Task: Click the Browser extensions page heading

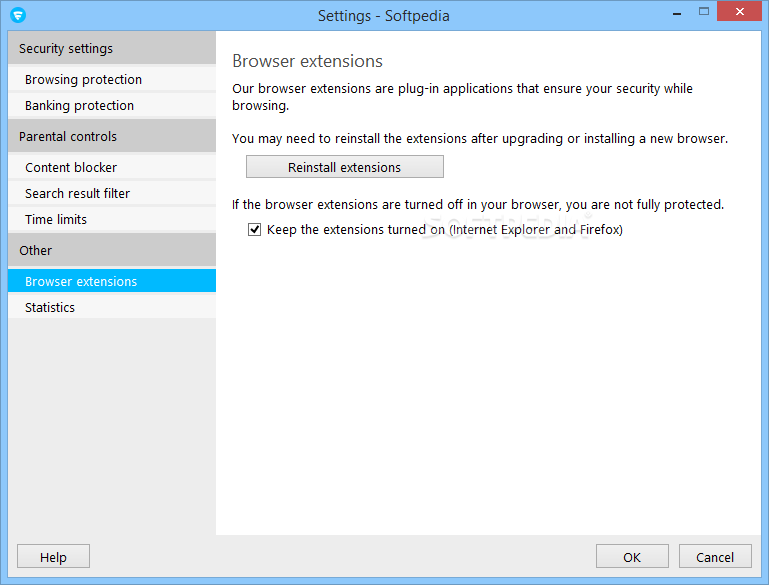Action: pyautogui.click(x=308, y=61)
